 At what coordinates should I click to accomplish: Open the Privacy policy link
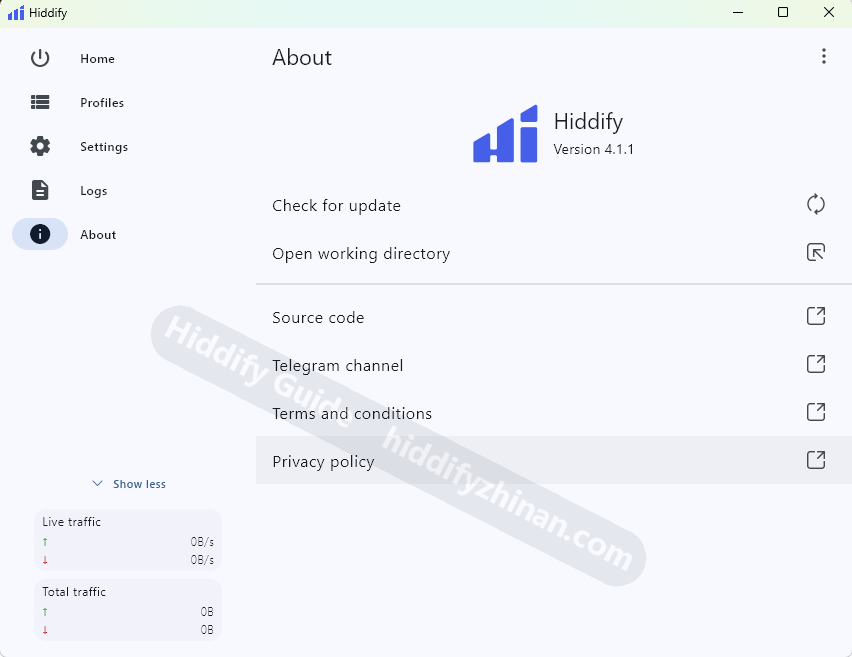[554, 460]
